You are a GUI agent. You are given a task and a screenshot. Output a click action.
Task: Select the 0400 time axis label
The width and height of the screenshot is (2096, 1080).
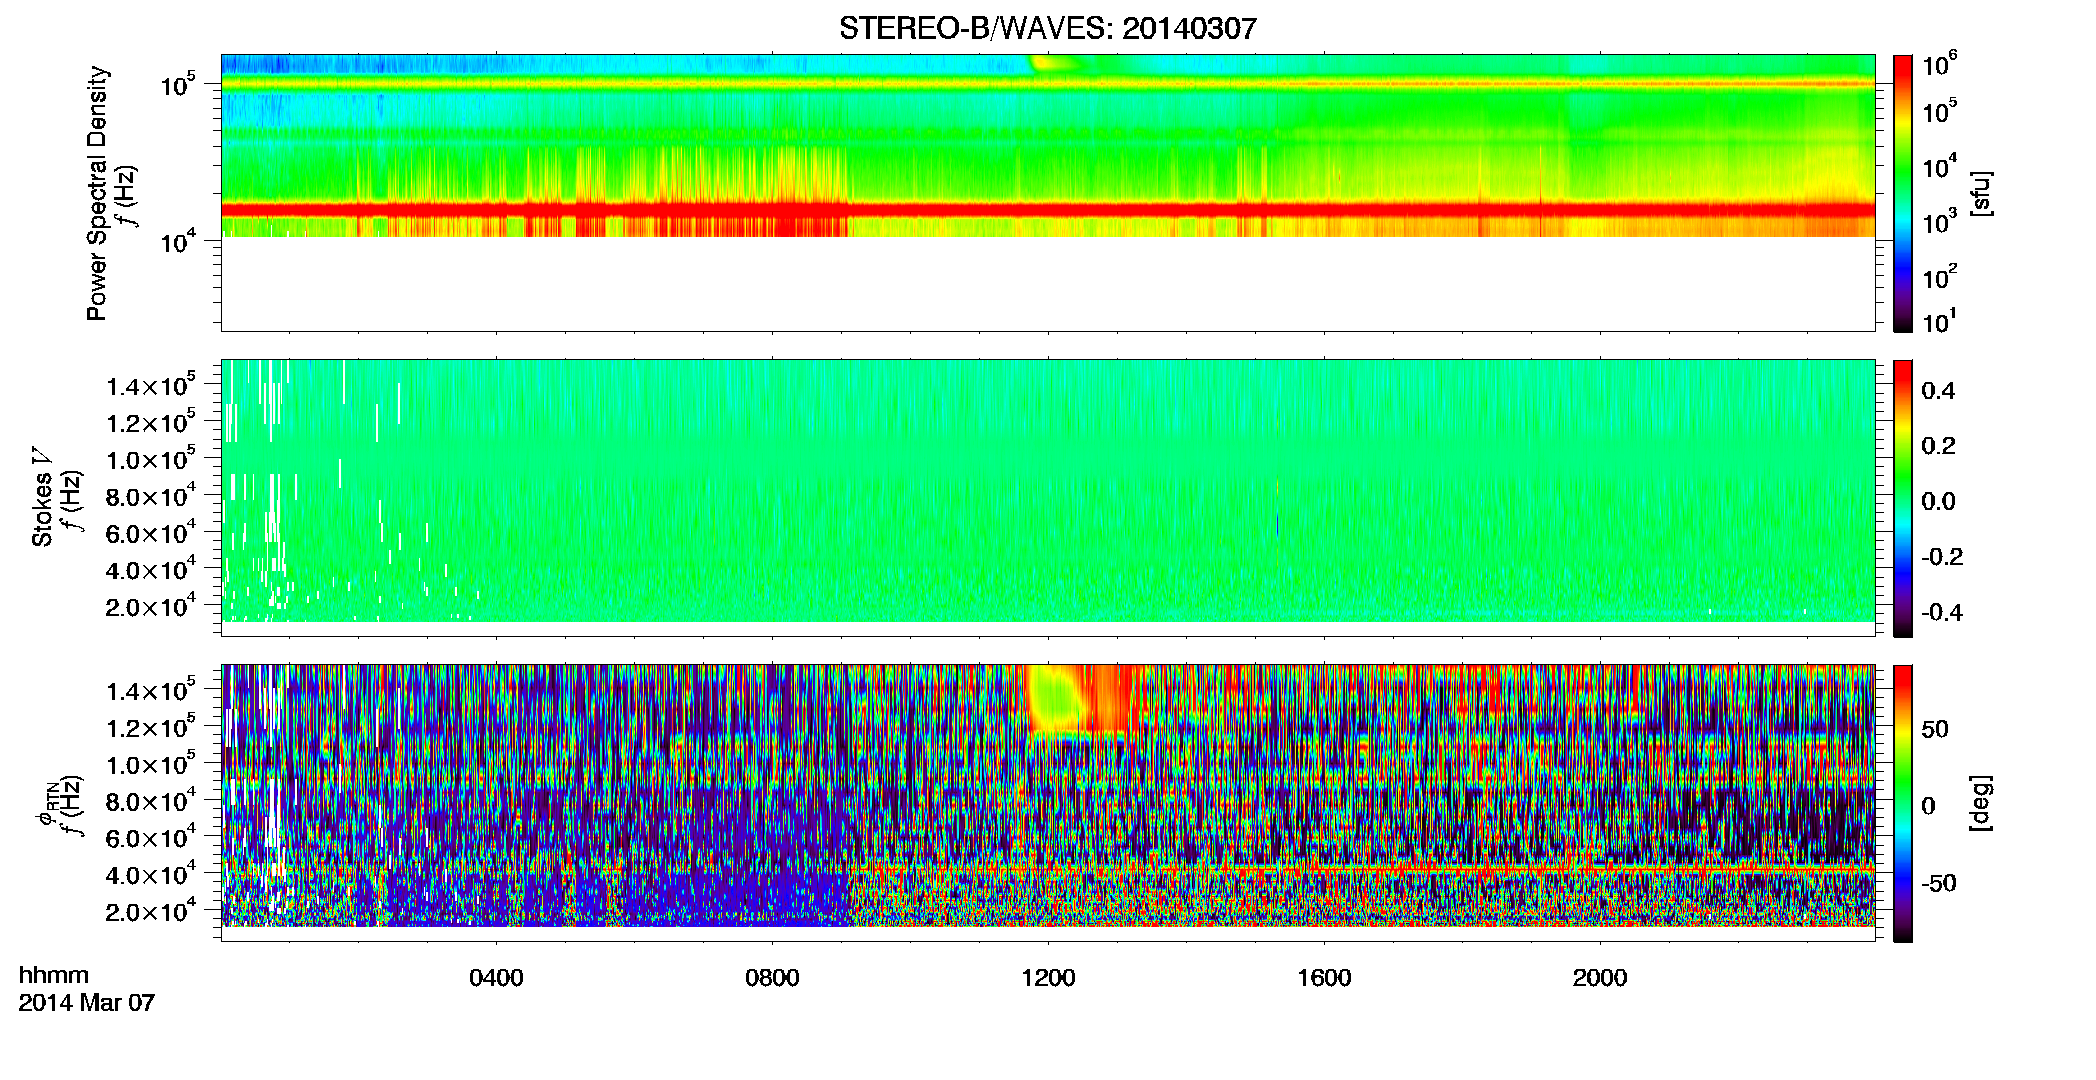[496, 978]
